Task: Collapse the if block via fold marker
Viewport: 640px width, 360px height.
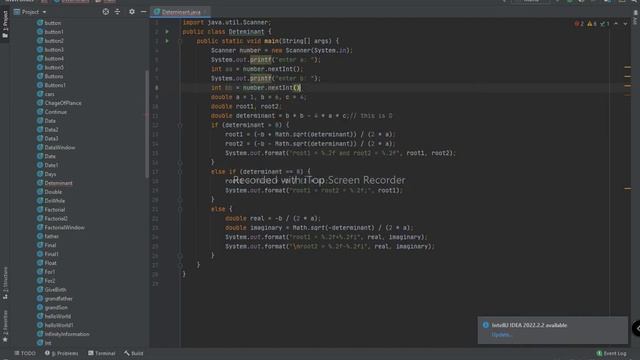Action: (x=180, y=125)
